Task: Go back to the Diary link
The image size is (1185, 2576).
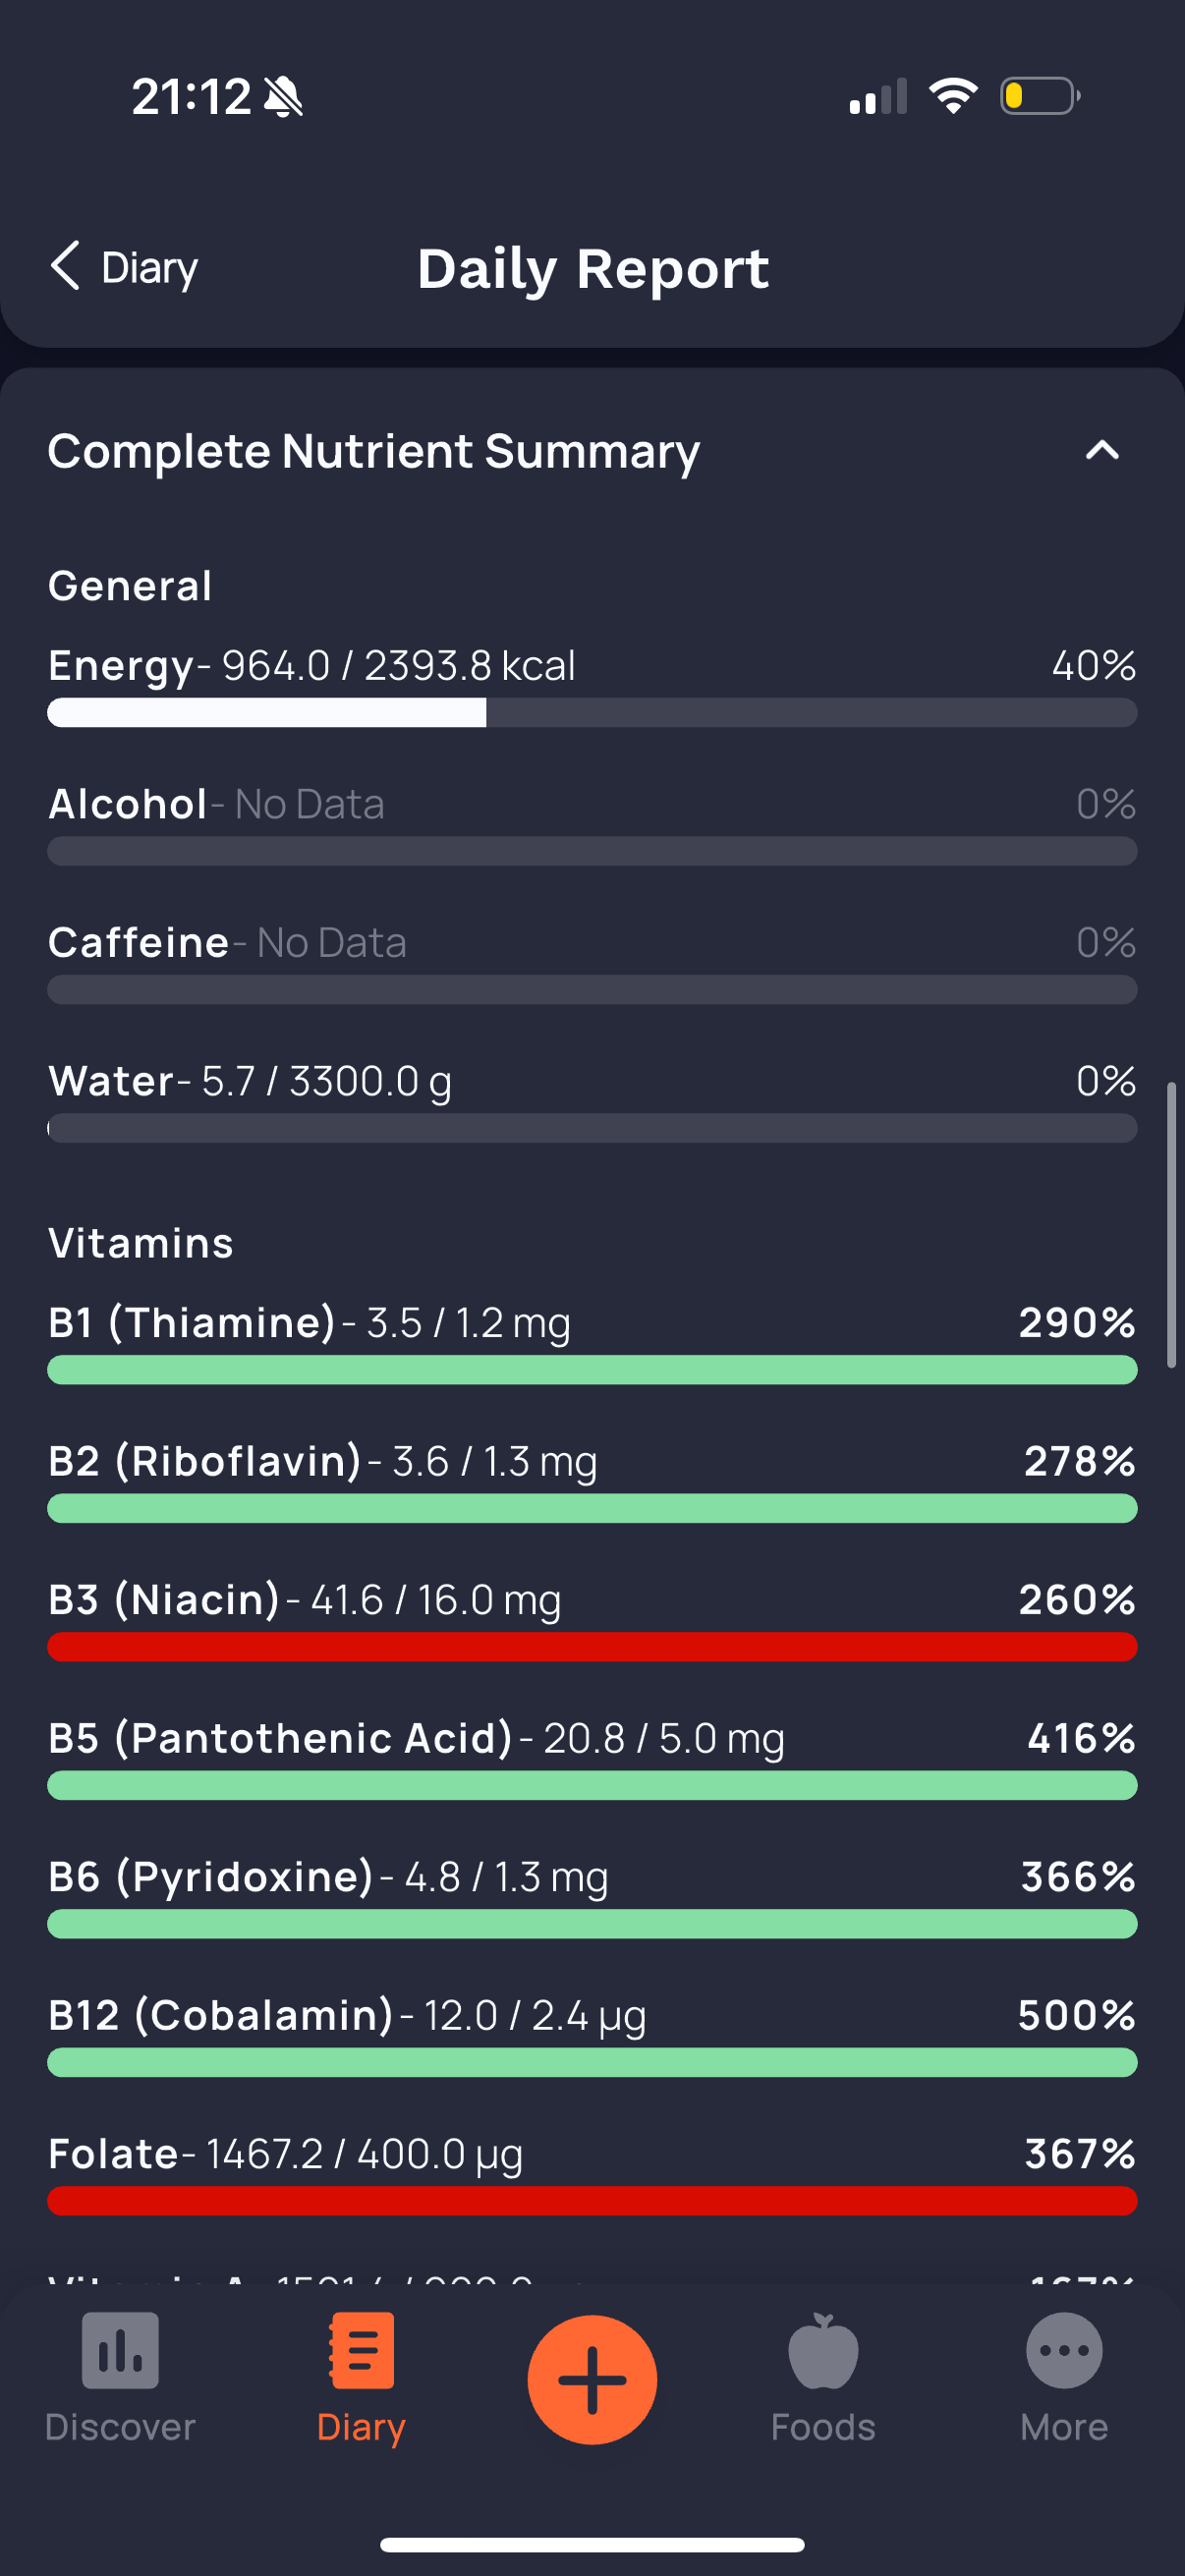Action: tap(150, 268)
